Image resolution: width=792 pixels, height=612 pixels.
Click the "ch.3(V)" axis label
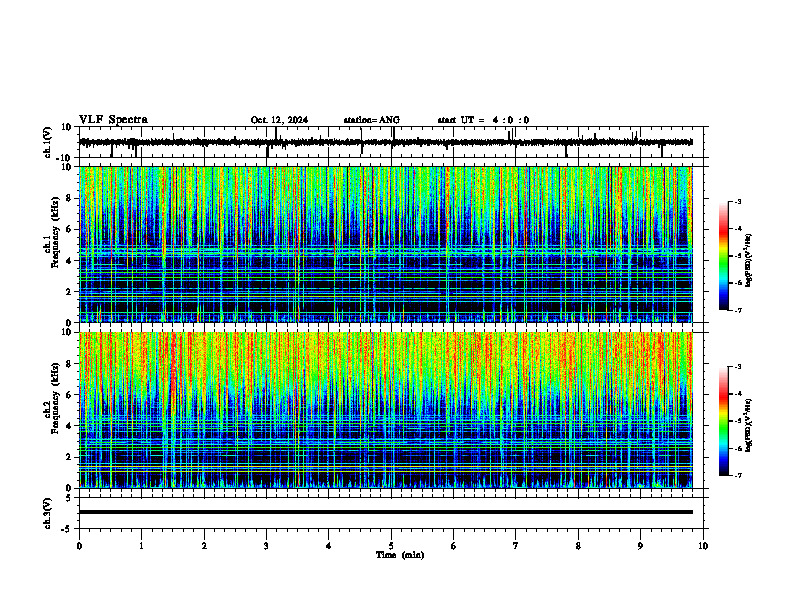point(48,514)
